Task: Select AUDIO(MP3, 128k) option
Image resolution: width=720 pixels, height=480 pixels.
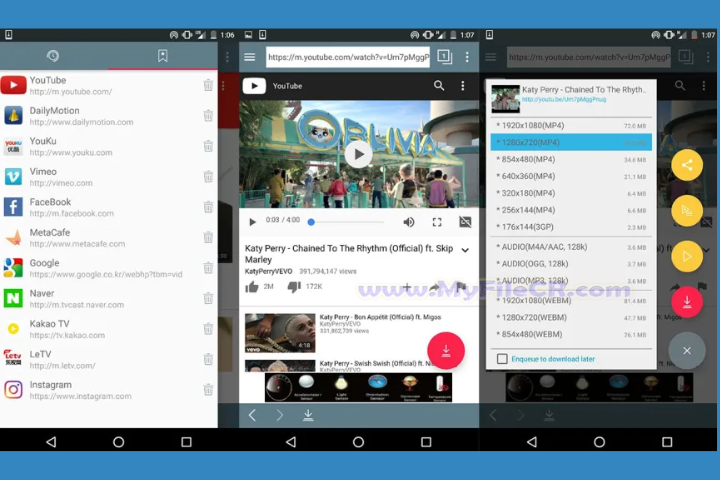Action: [x=571, y=281]
